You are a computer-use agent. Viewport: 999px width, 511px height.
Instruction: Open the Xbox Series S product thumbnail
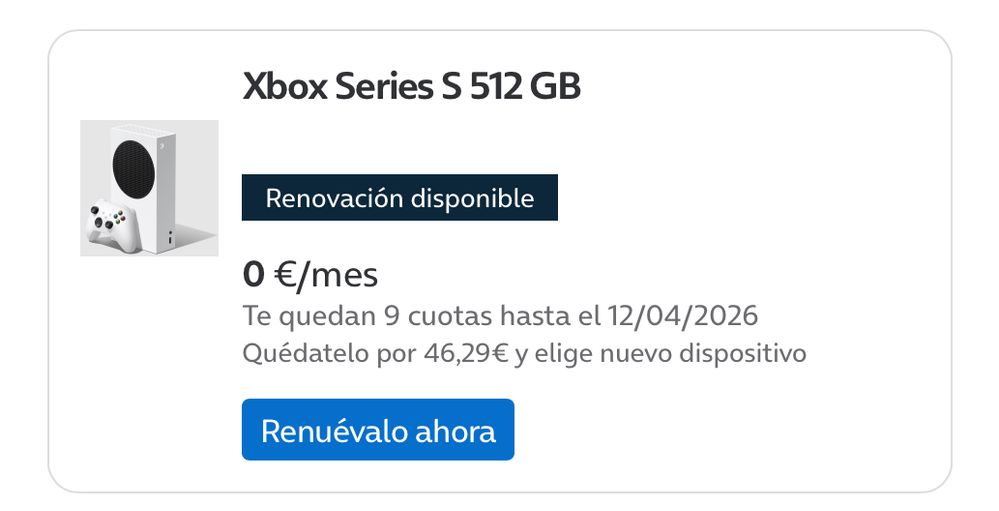click(149, 188)
